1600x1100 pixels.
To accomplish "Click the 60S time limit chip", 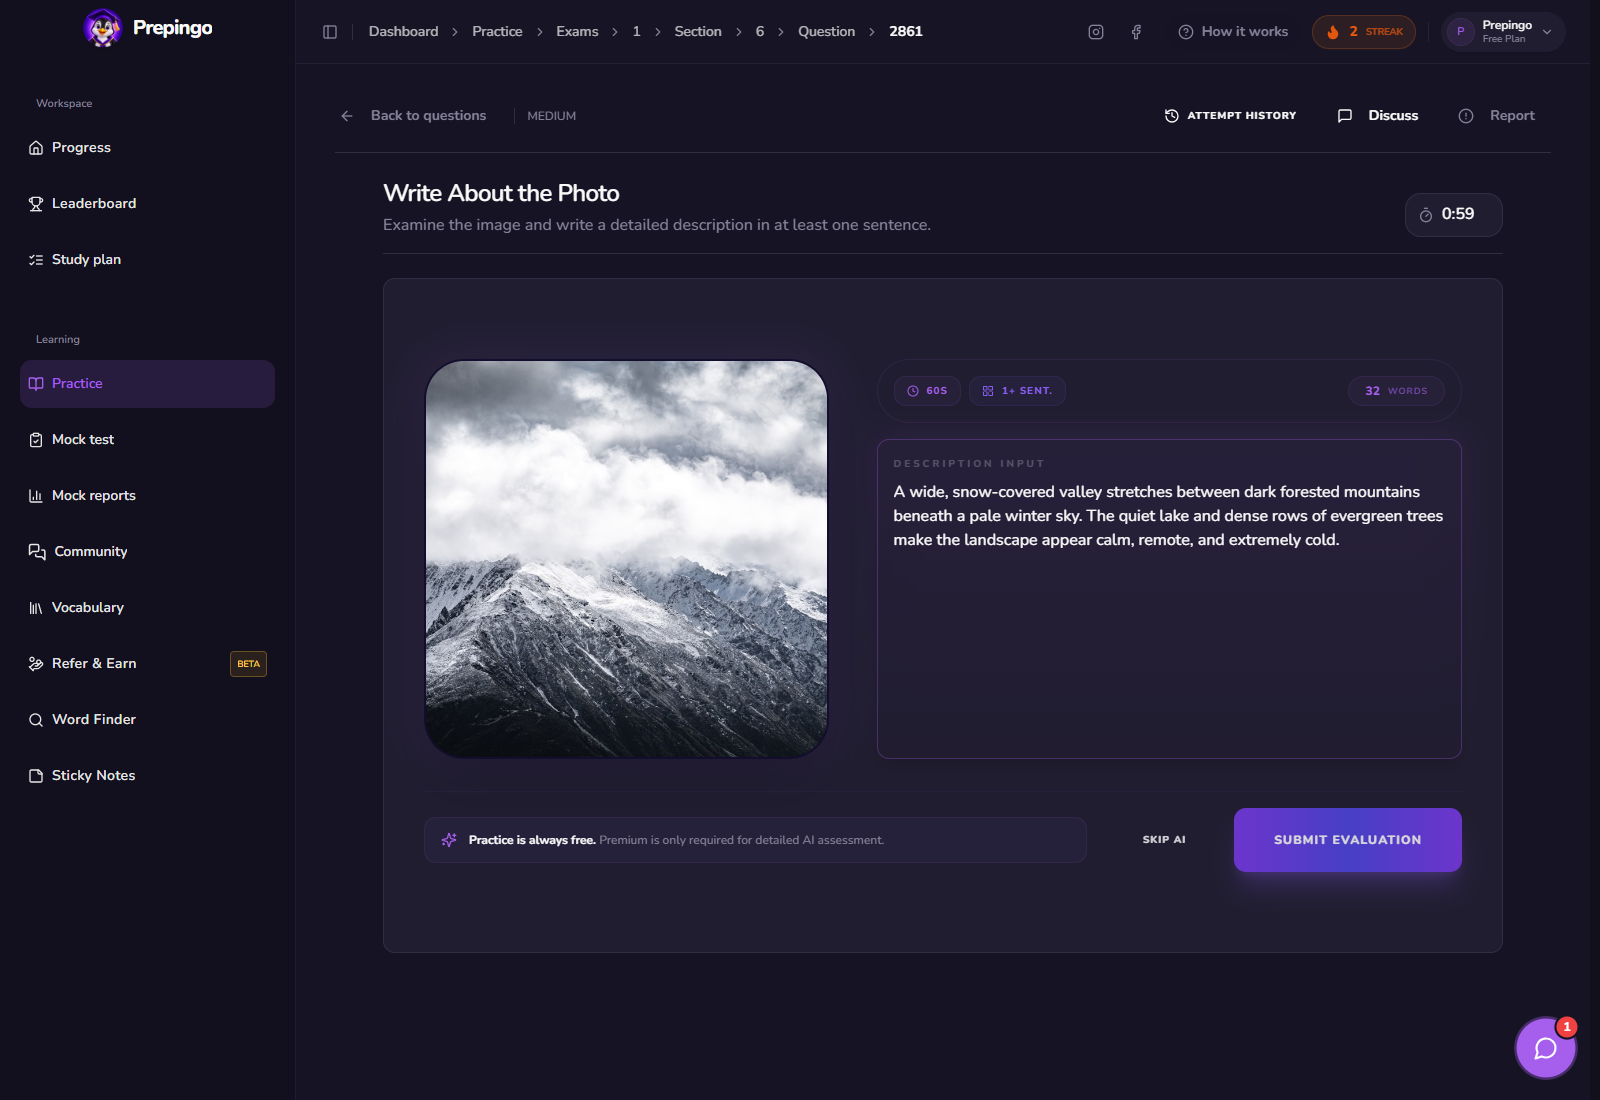I will (927, 391).
